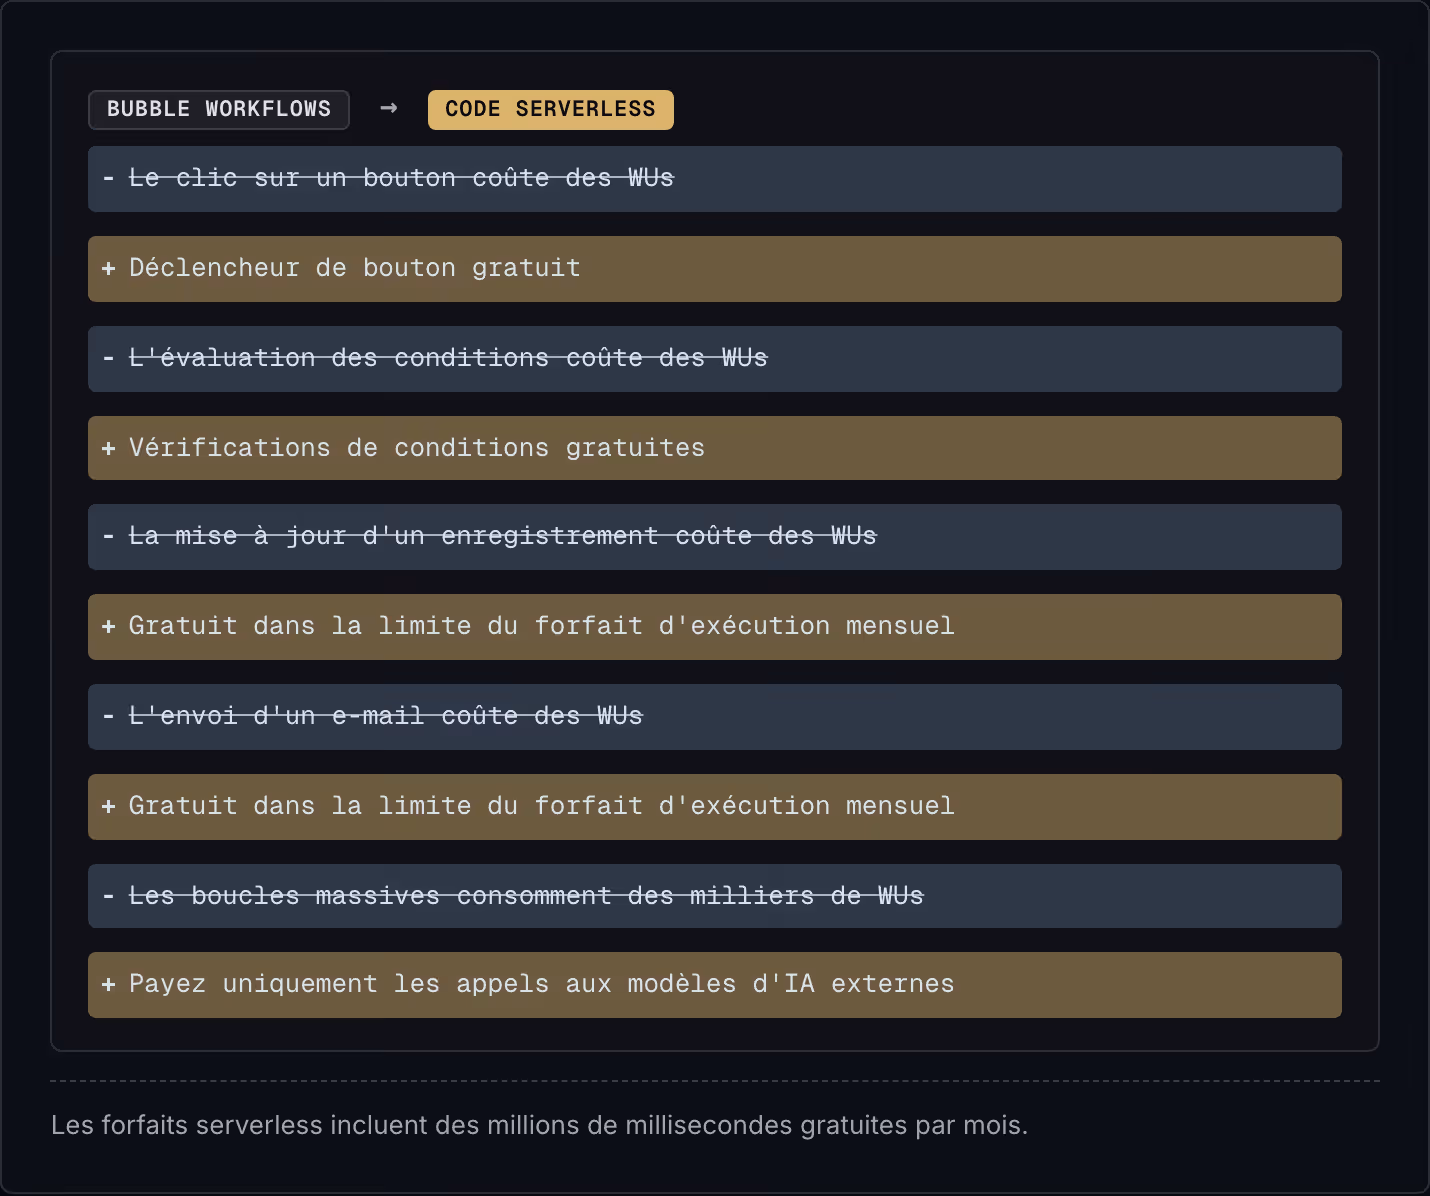The height and width of the screenshot is (1196, 1430).
Task: Select "Payez uniquement les appels aux modèles" row
Action: click(x=715, y=985)
